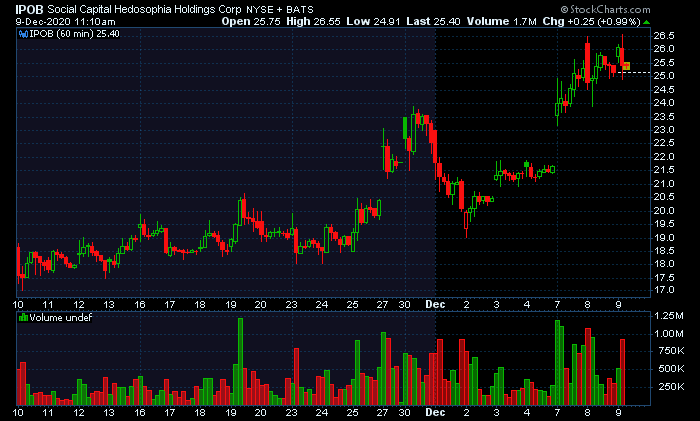700x421 pixels.
Task: Click the 'Last 25.40' value
Action: point(433,21)
